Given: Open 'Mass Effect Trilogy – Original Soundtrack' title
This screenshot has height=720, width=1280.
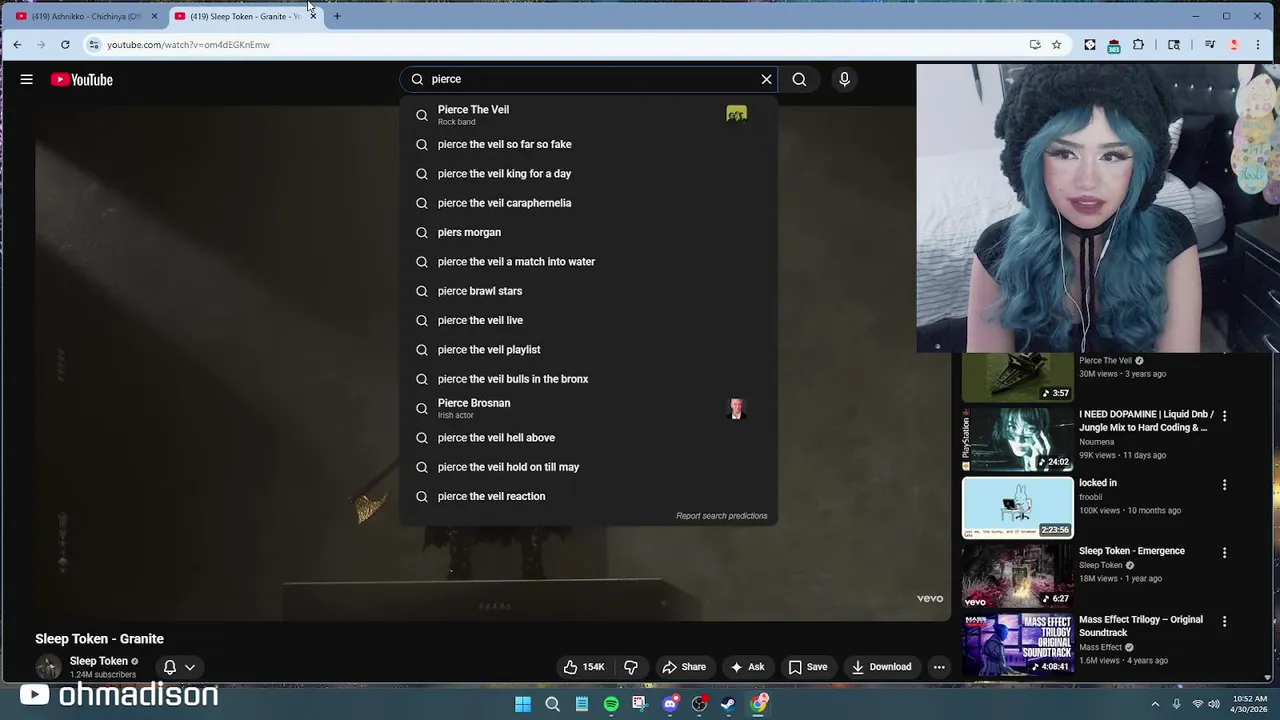Looking at the screenshot, I should [1141, 626].
